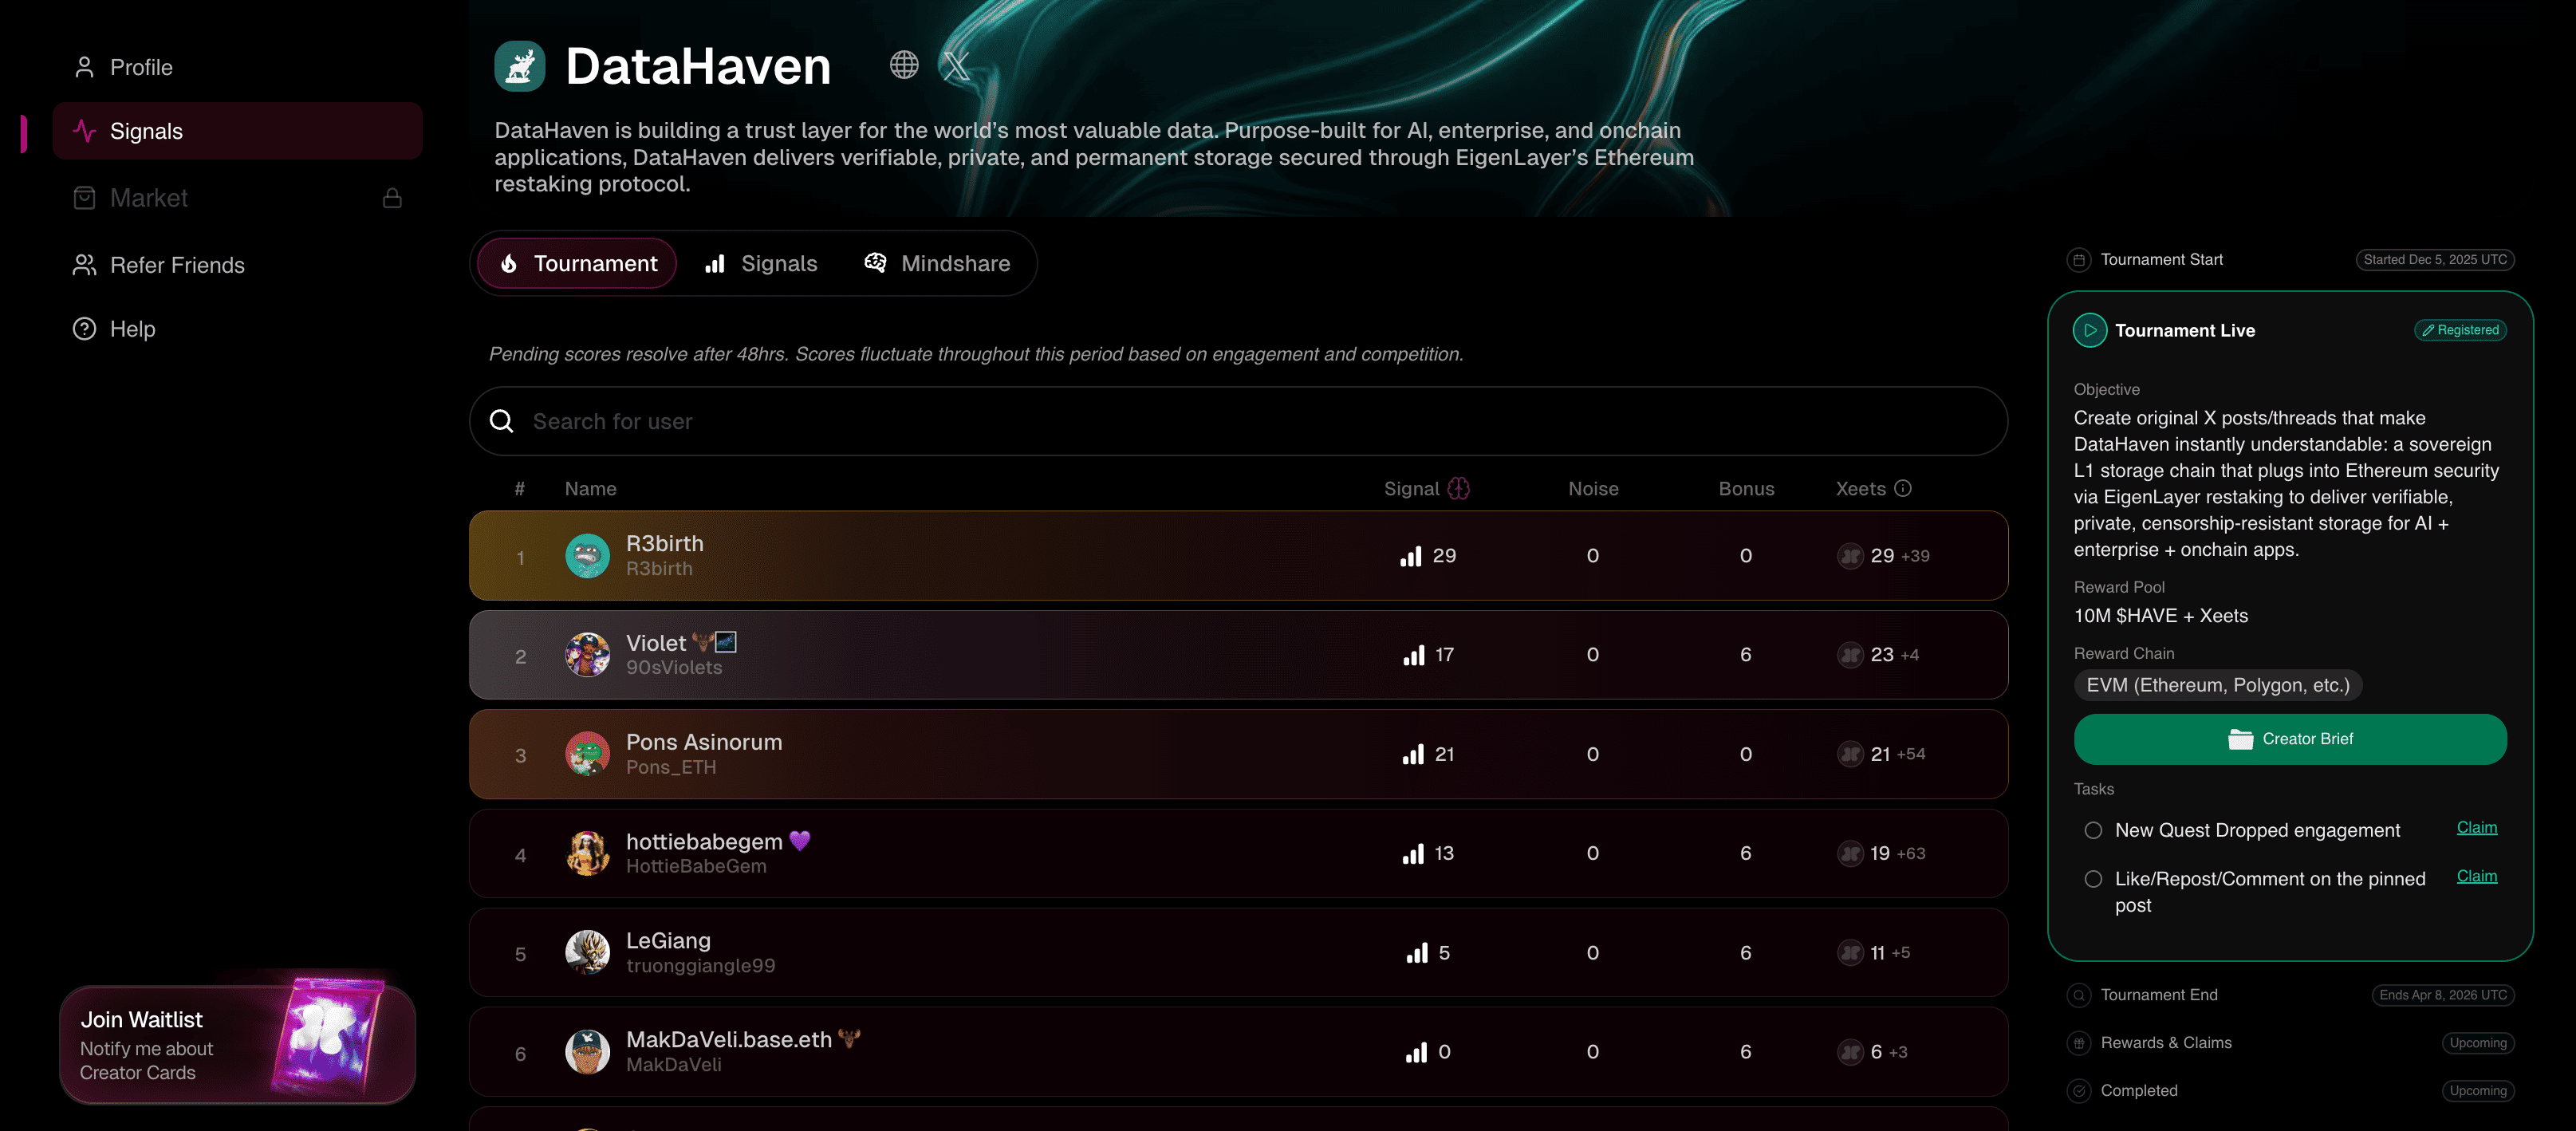Claim the New Quest Dropped engagement reward
Viewport: 2576px width, 1131px height.
(2476, 827)
